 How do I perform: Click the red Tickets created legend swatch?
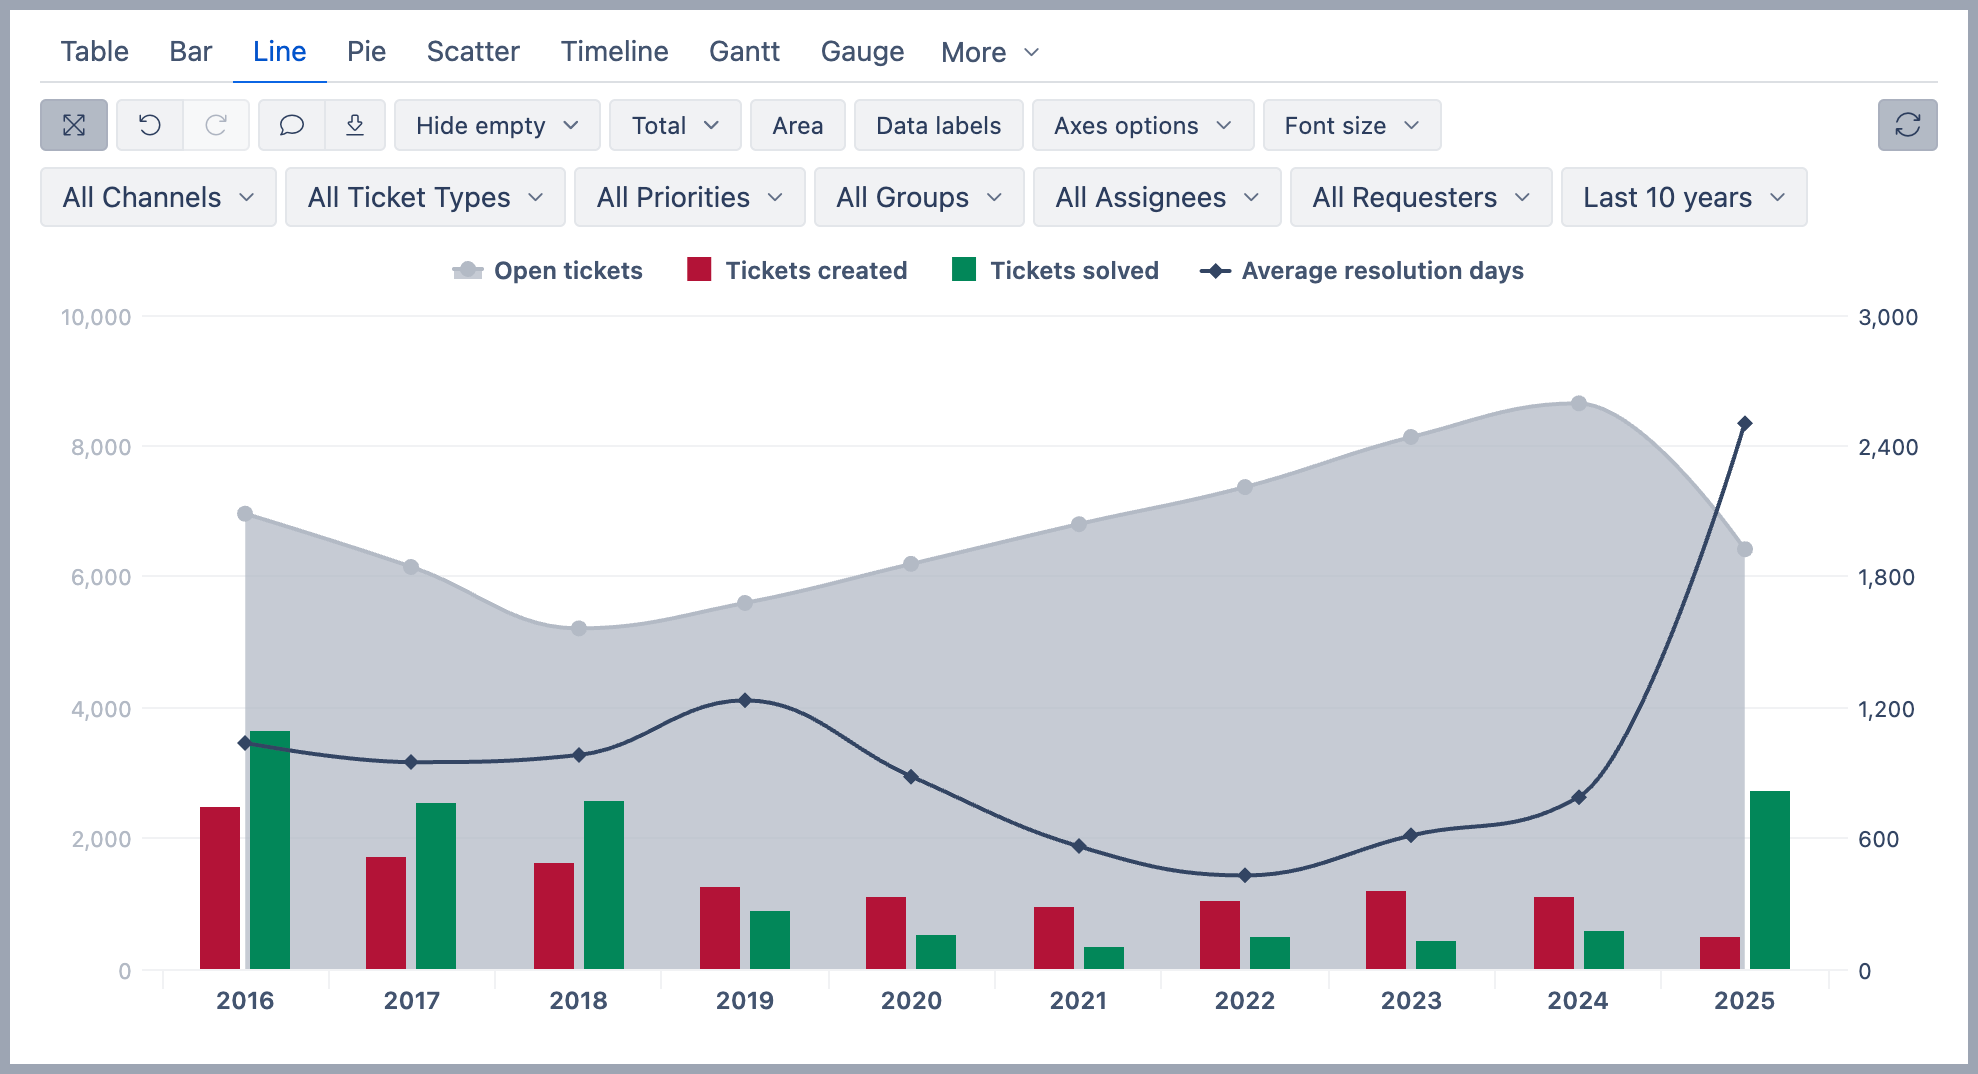699,270
